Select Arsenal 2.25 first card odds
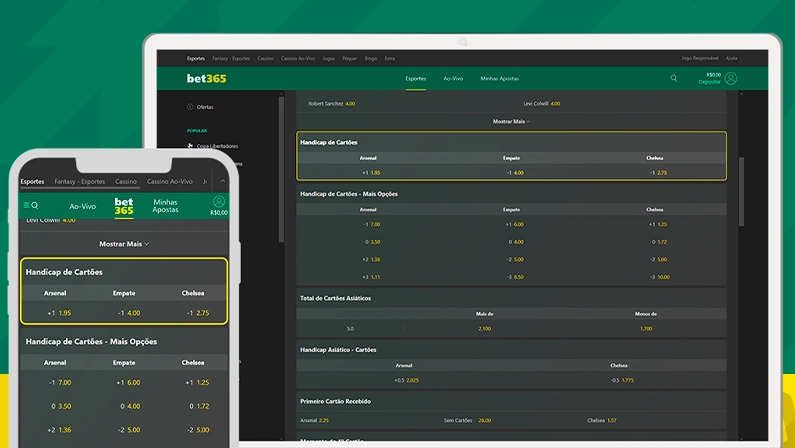Viewport: 795px width, 448px height. pos(314,420)
